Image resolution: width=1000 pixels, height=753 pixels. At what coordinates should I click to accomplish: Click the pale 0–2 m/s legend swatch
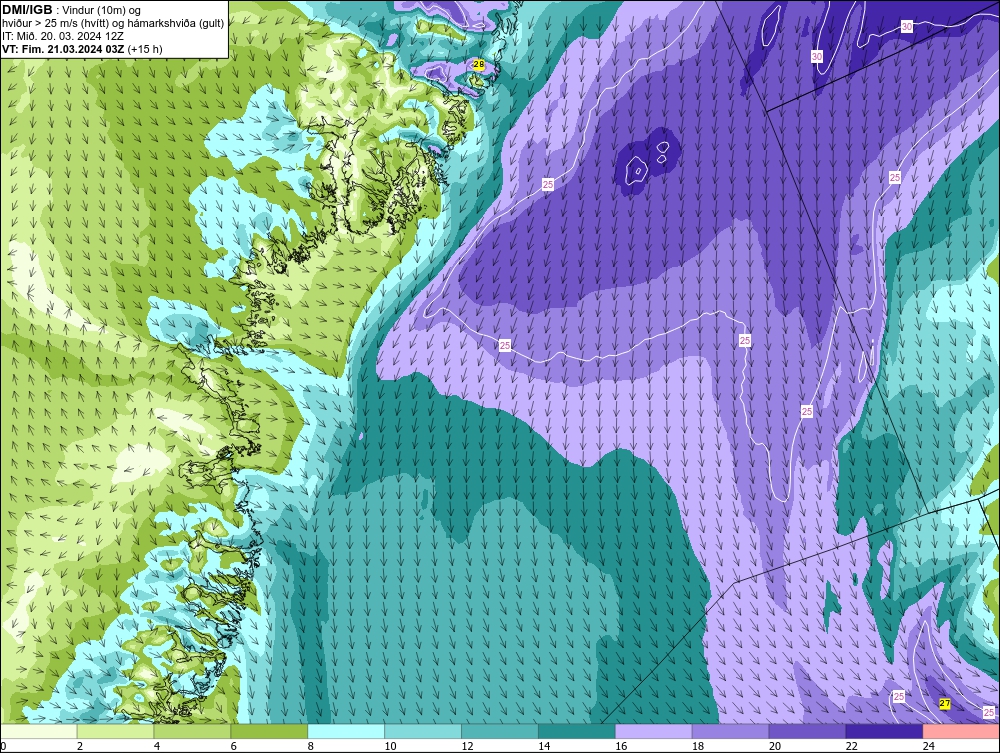(x=39, y=731)
